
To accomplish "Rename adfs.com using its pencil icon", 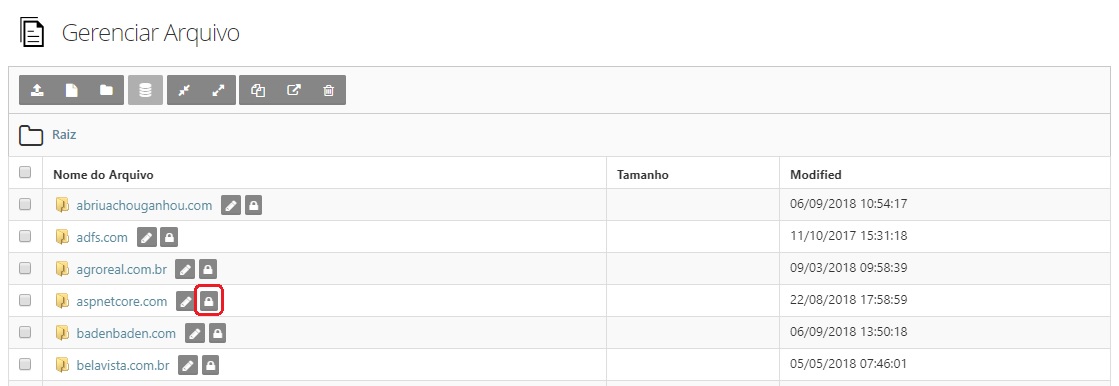I will [146, 237].
